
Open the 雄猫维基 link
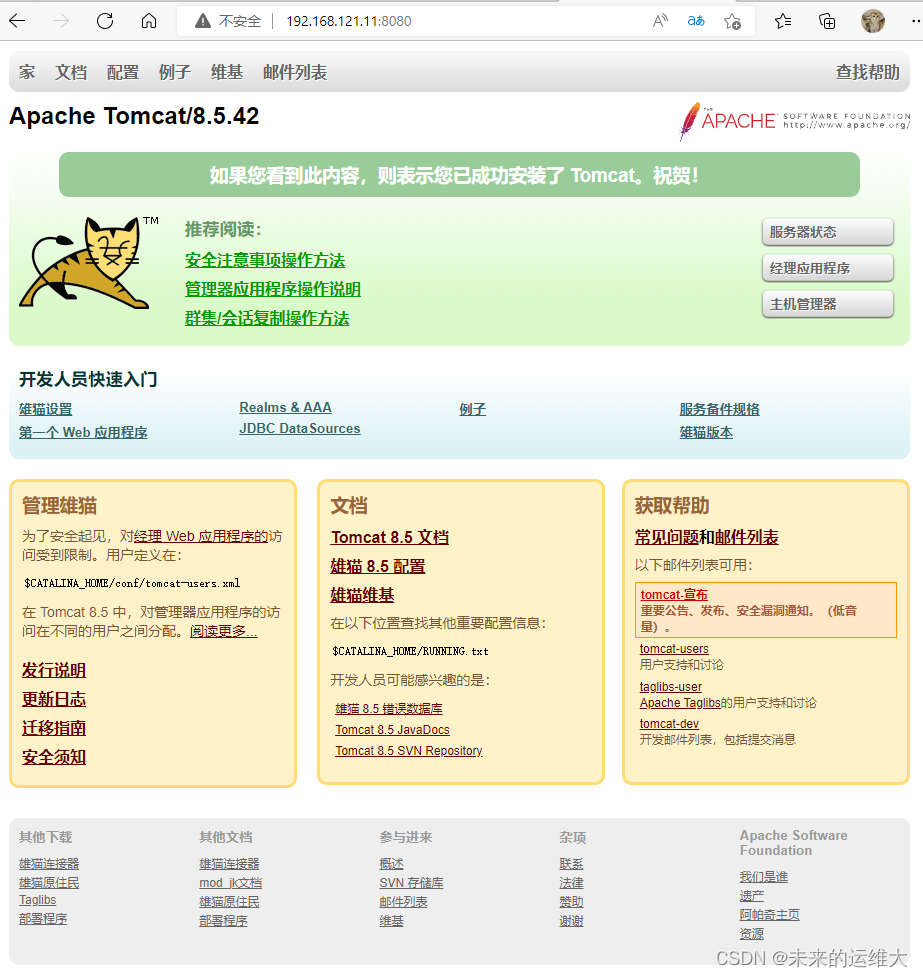tap(362, 595)
